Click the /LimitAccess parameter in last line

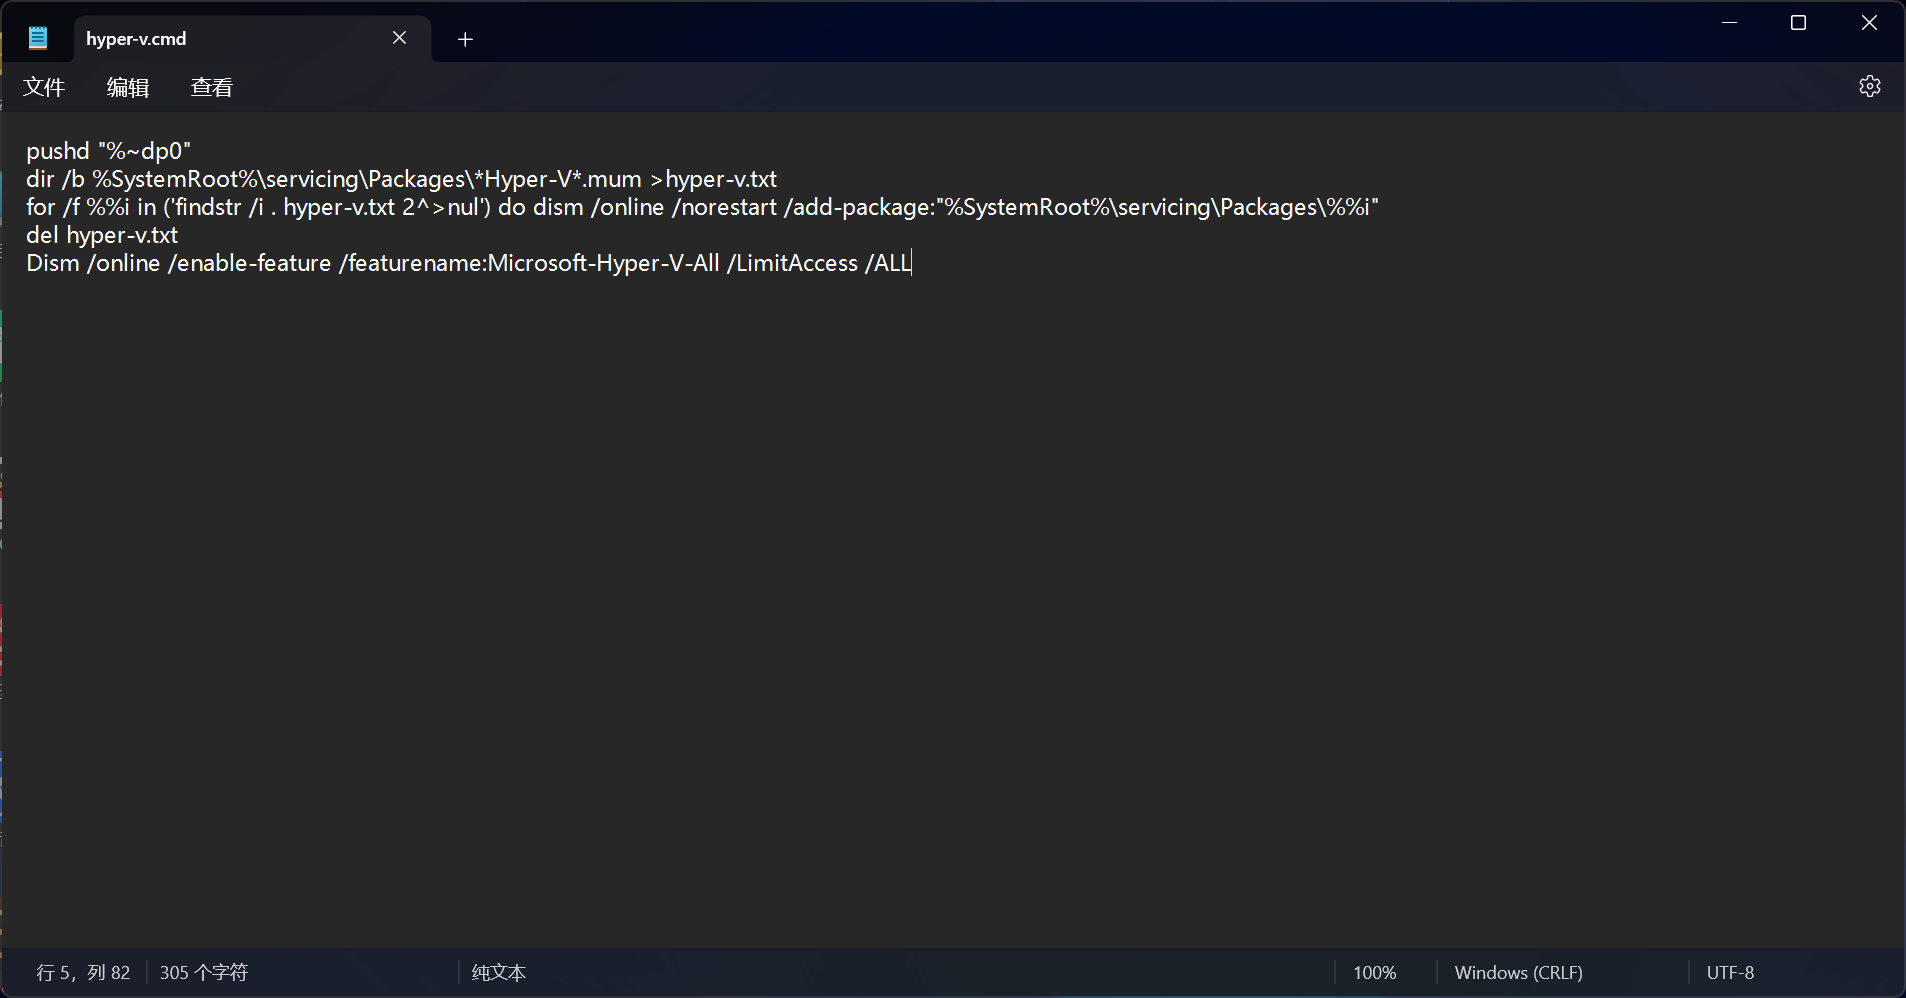[x=793, y=263]
